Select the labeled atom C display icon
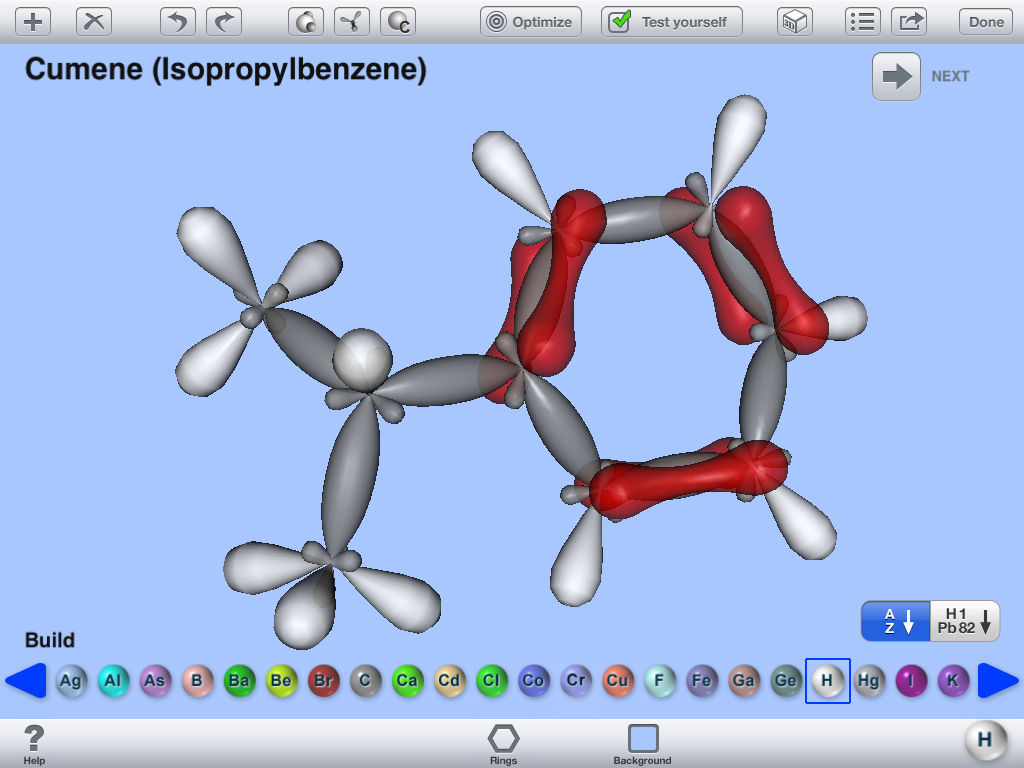1024x768 pixels. click(x=398, y=22)
